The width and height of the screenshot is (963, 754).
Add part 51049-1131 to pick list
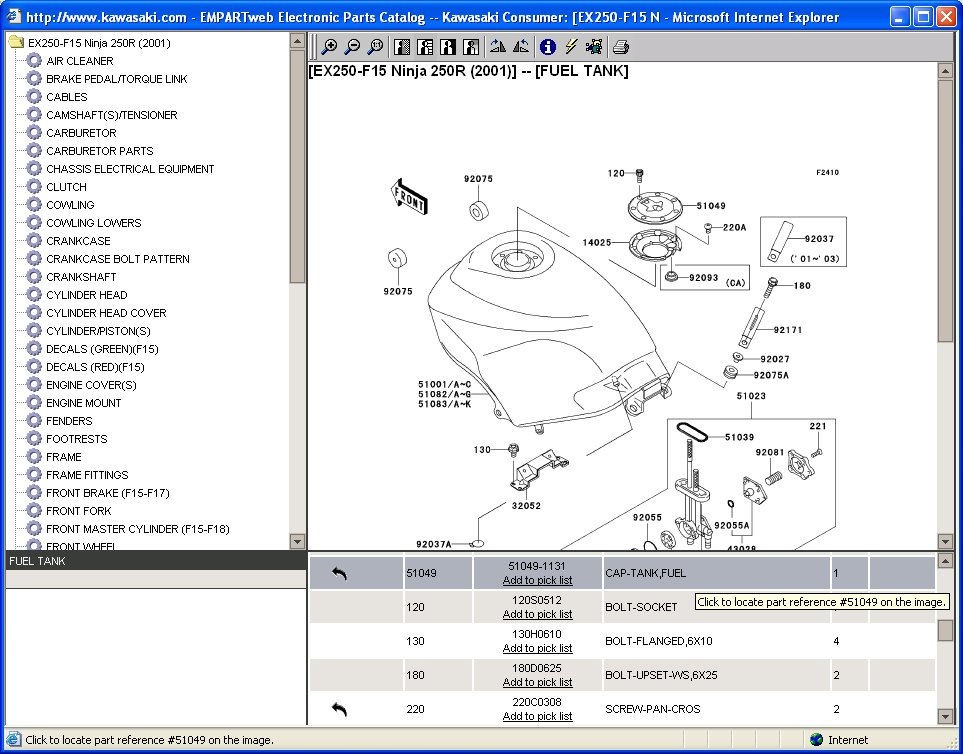click(x=537, y=580)
